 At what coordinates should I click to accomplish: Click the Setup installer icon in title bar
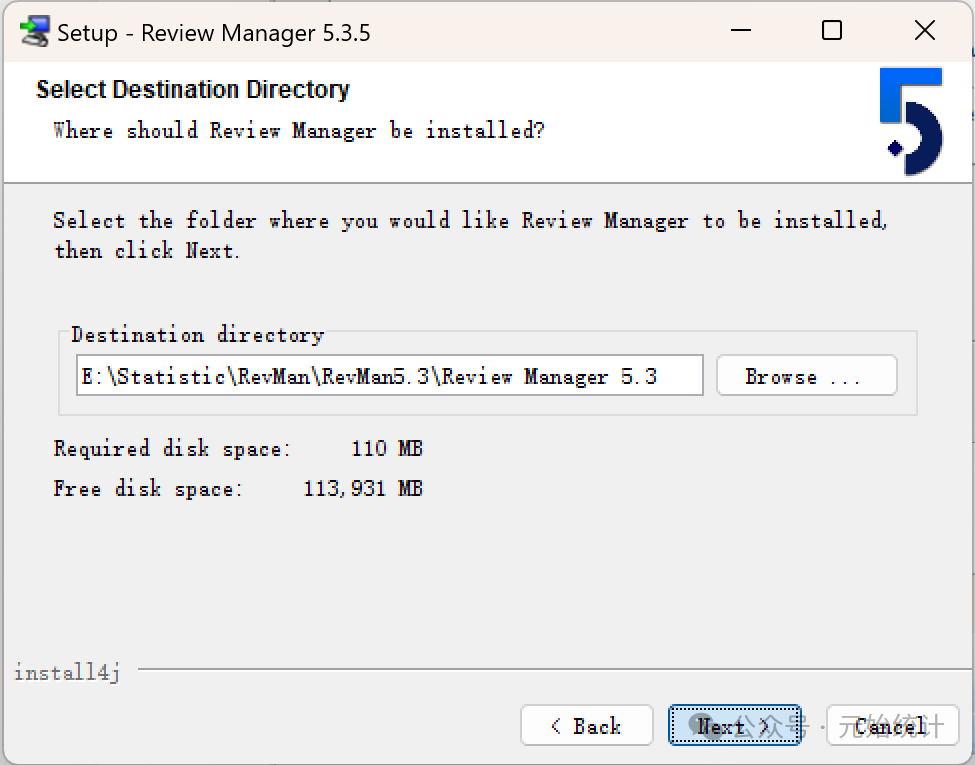click(x=35, y=32)
